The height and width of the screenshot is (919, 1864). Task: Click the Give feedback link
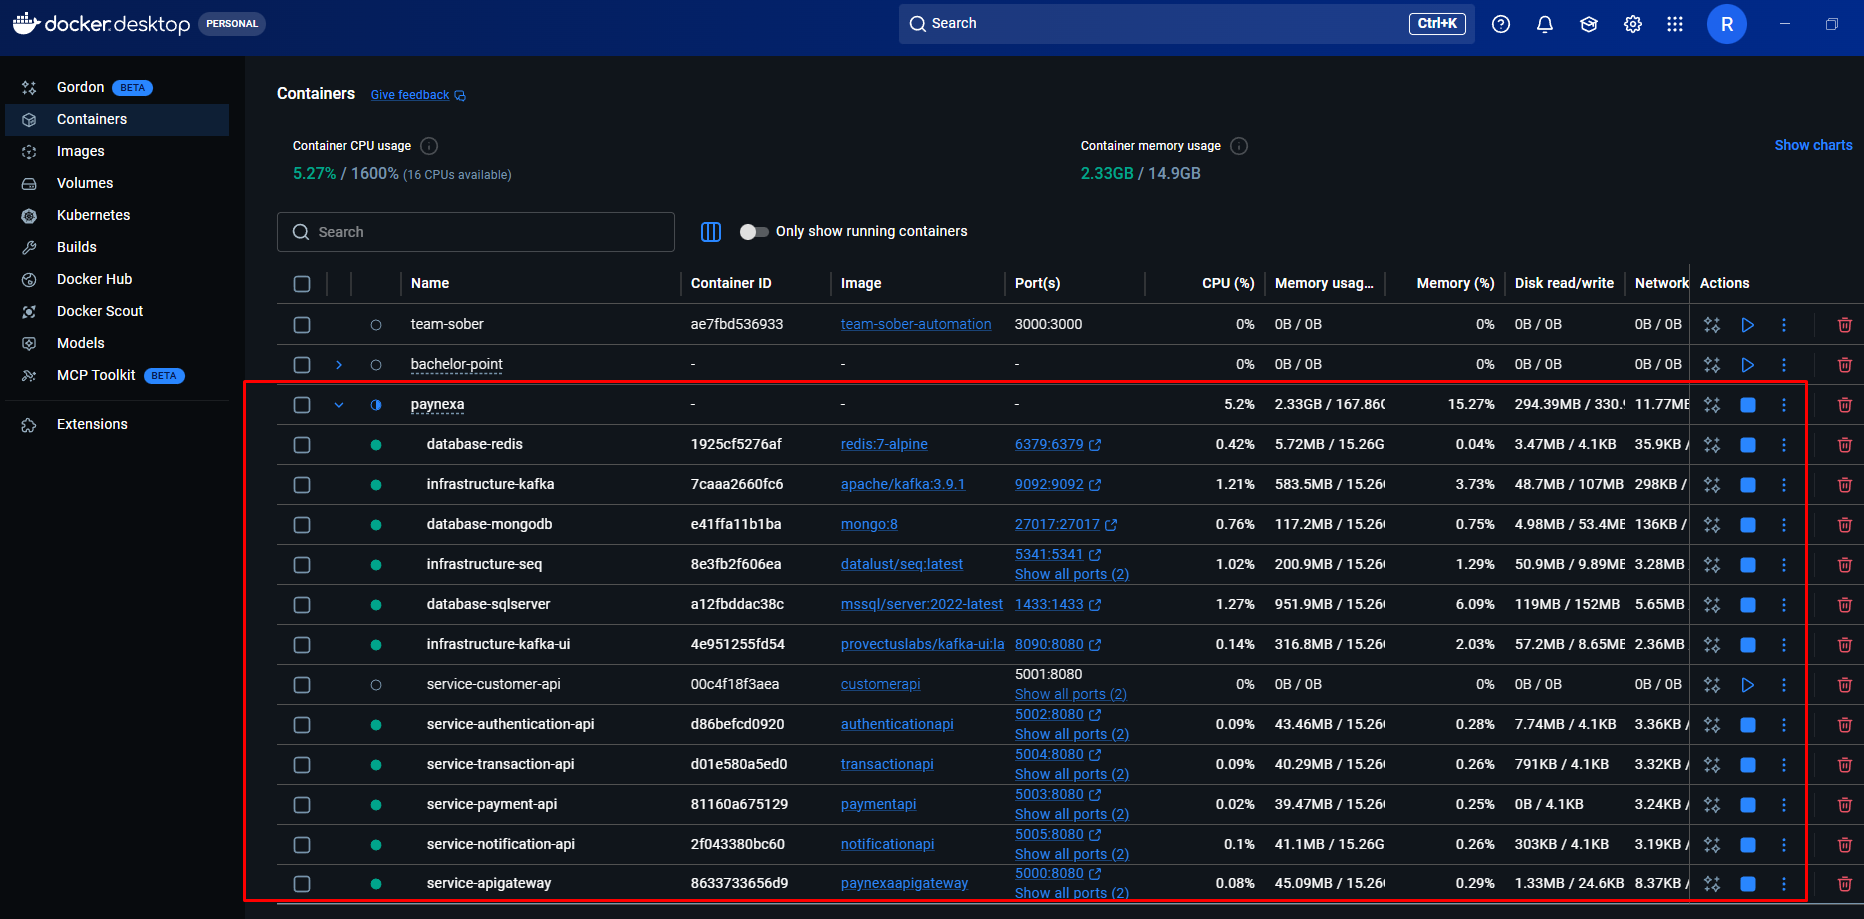[418, 95]
